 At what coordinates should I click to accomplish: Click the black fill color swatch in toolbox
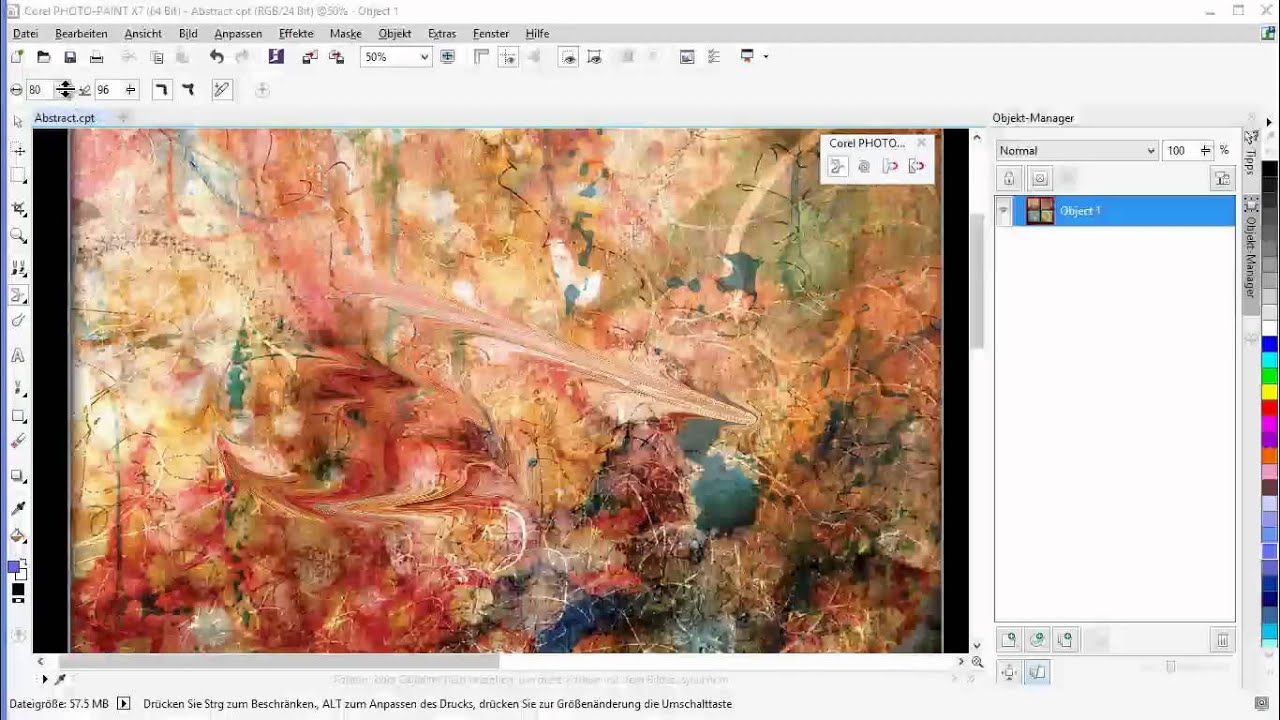coord(17,591)
